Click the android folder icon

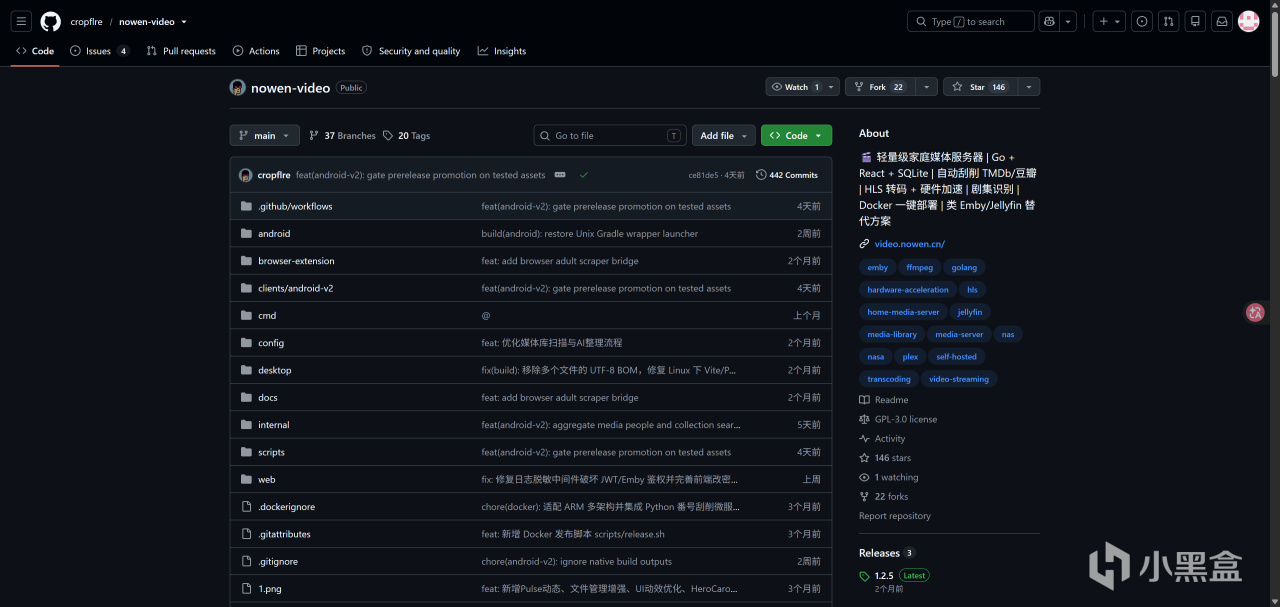coord(247,233)
